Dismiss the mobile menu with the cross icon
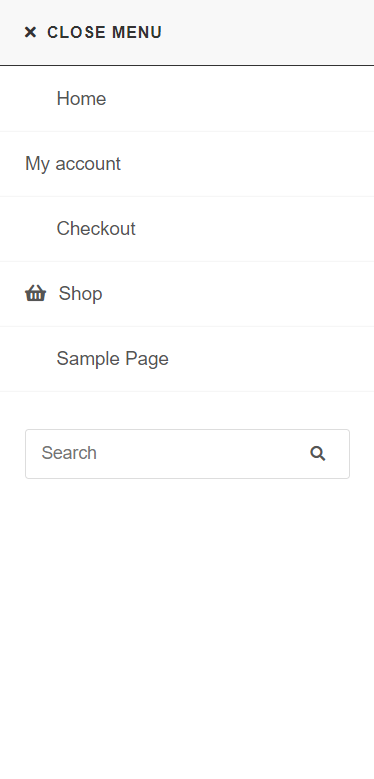The width and height of the screenshot is (374, 779). (x=30, y=32)
